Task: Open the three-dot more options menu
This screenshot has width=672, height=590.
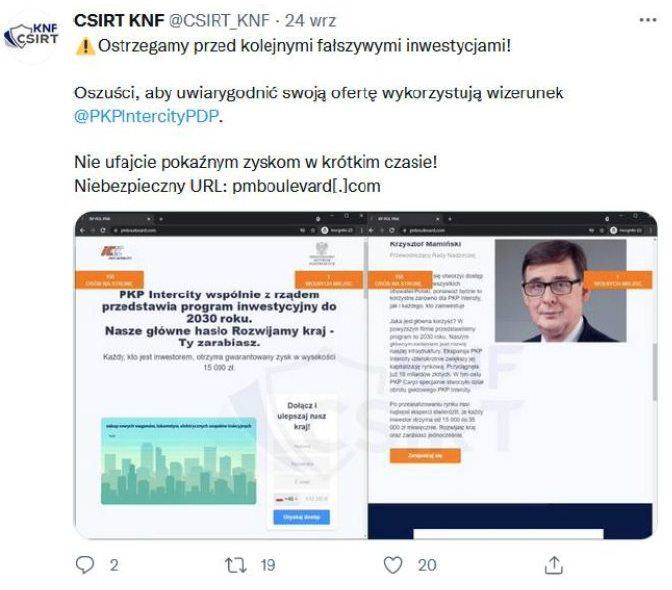Action: [x=648, y=20]
